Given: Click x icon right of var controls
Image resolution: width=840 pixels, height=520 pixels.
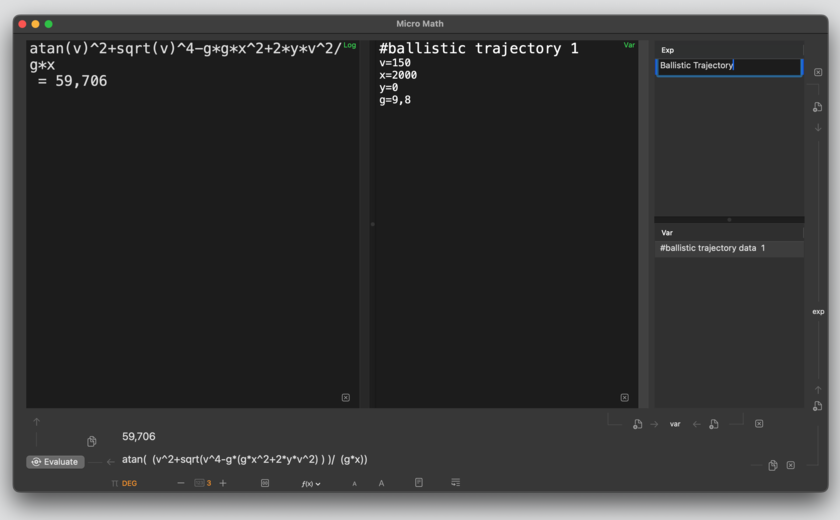Looking at the screenshot, I should pos(759,424).
